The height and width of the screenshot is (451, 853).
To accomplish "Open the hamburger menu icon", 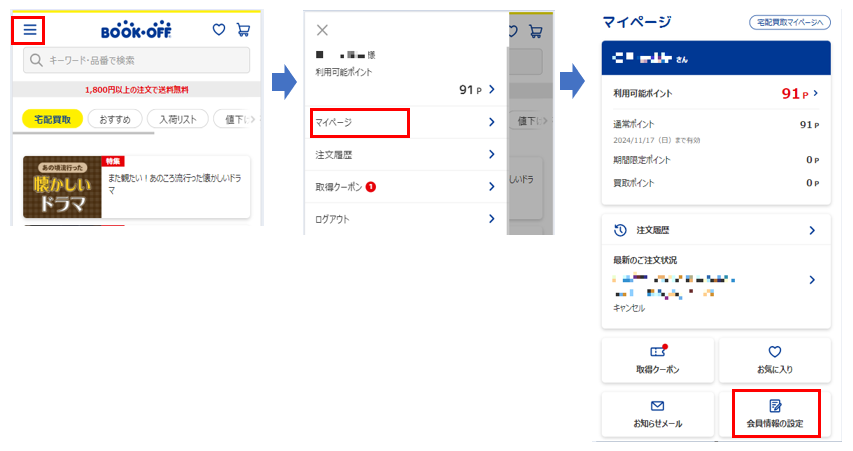I will [x=29, y=30].
